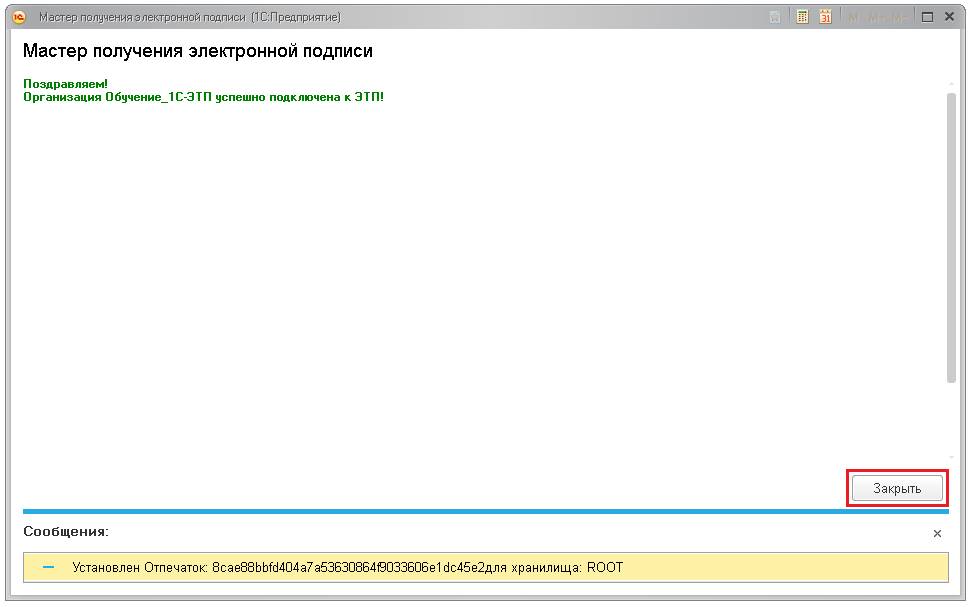
Task: Select the Установлен Отпечаток message row
Action: point(485,567)
